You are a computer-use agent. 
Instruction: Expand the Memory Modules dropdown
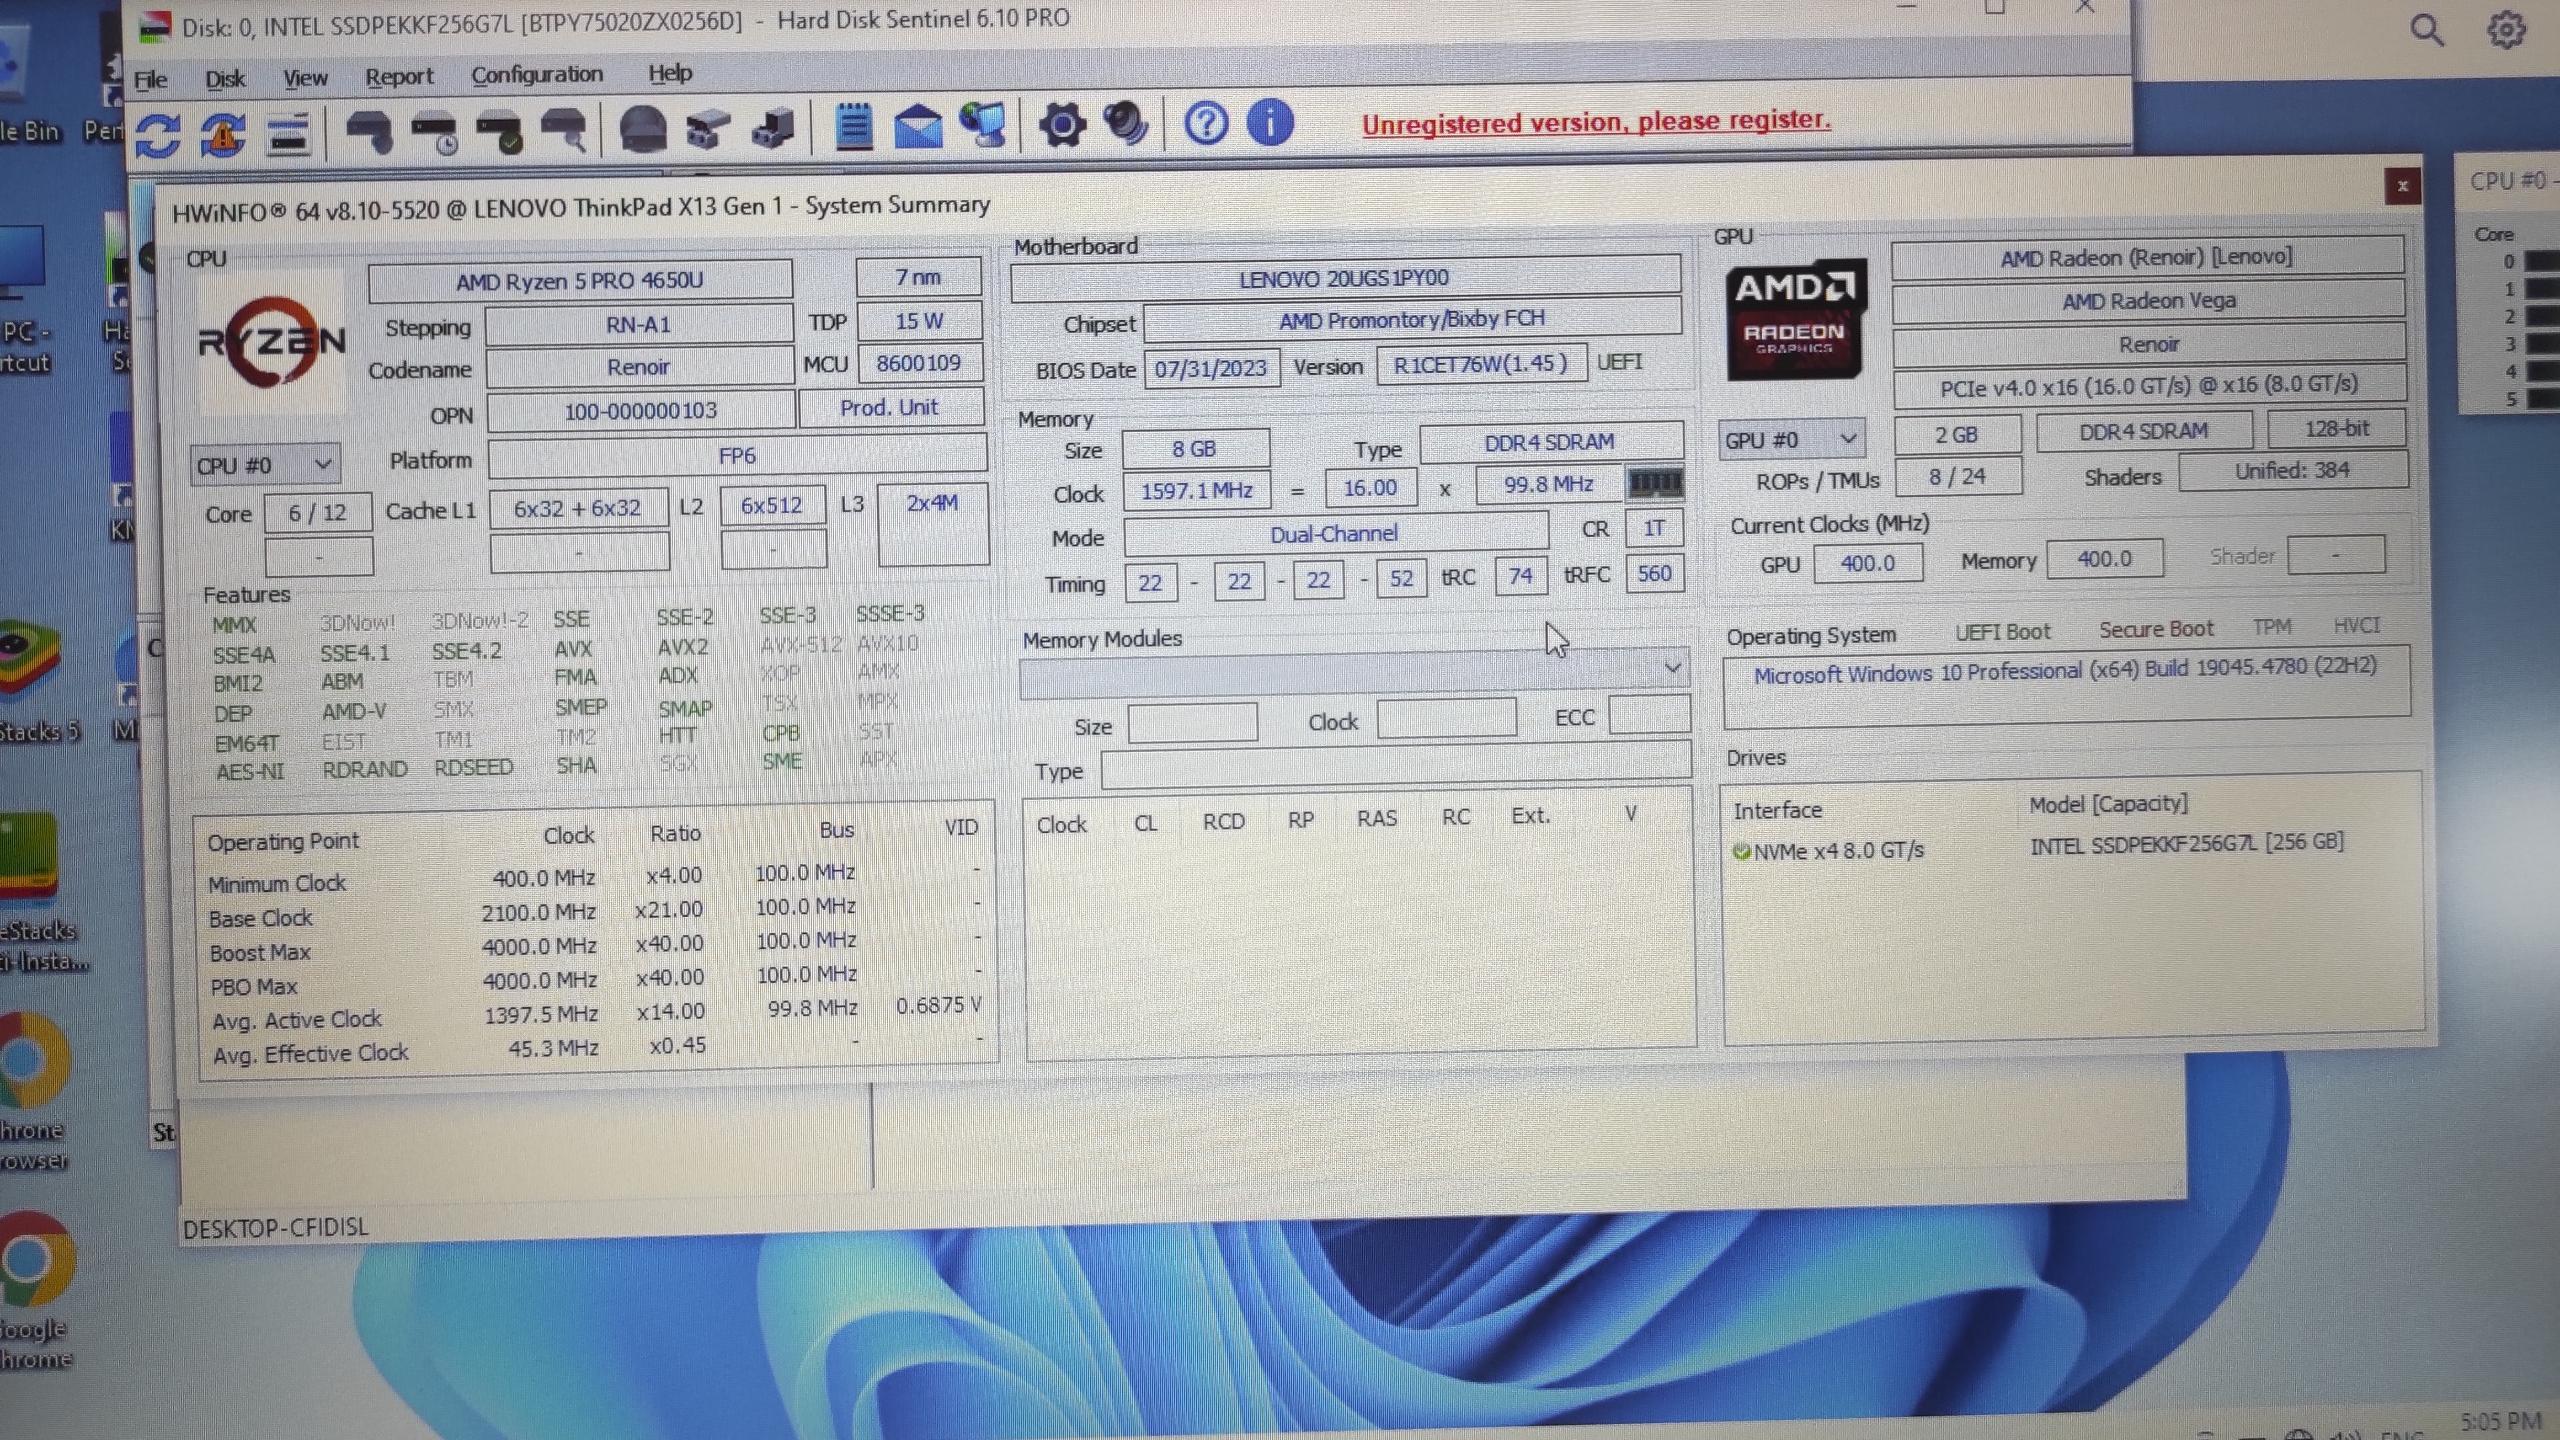point(1672,668)
